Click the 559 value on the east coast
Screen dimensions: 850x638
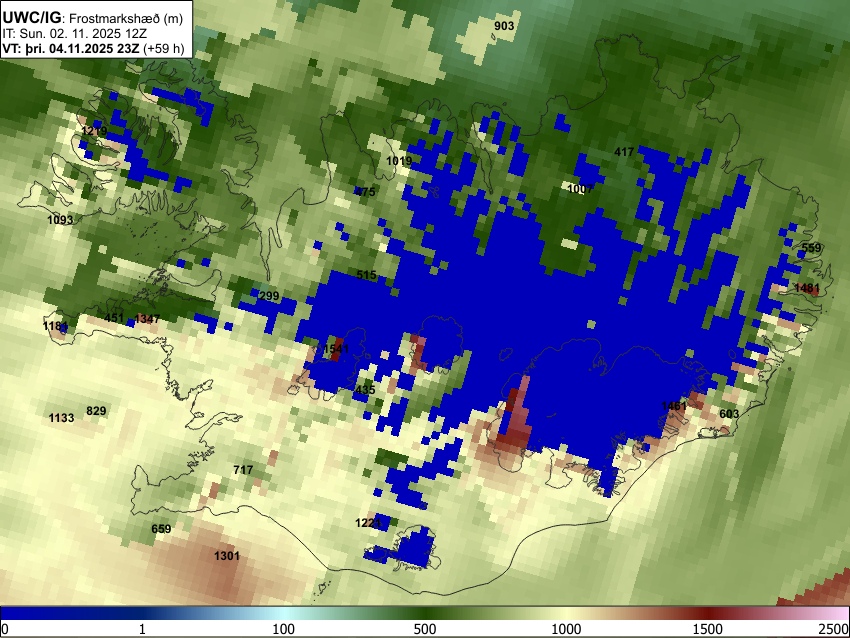coord(811,248)
